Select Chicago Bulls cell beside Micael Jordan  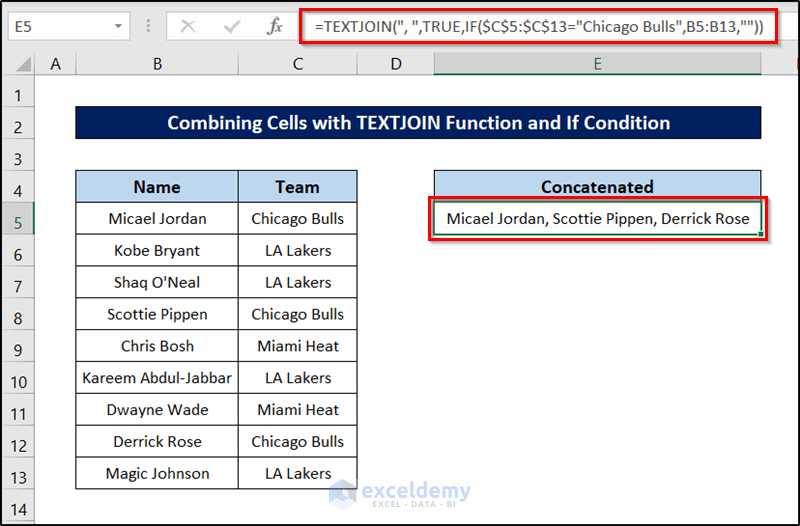297,218
